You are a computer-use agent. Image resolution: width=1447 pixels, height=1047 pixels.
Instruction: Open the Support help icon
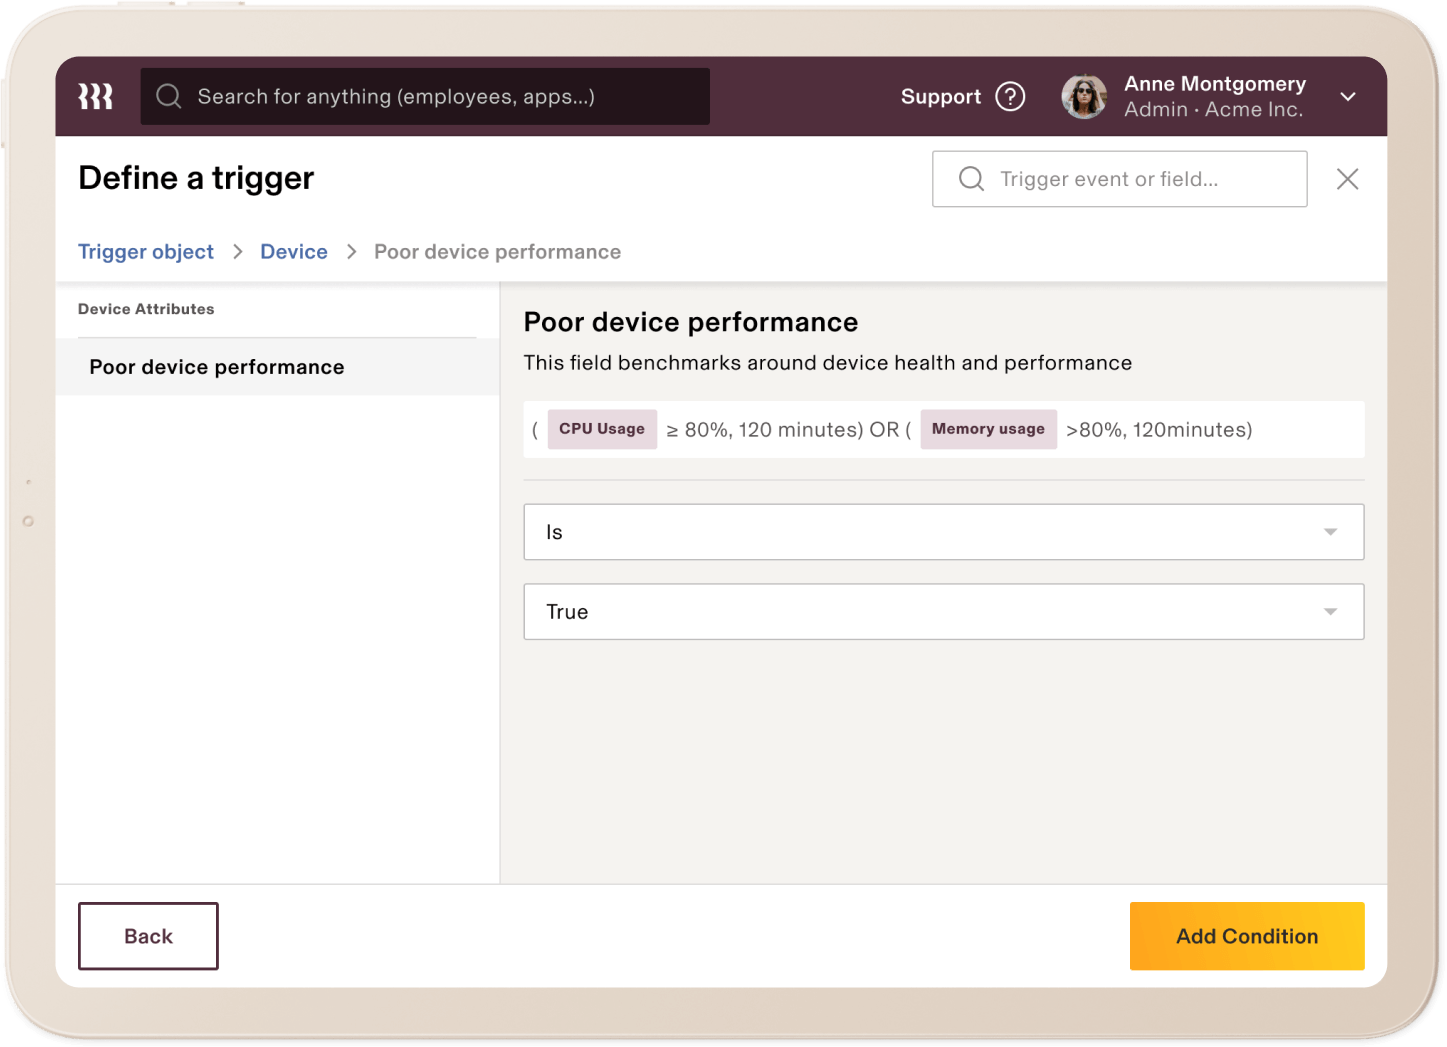(1010, 96)
